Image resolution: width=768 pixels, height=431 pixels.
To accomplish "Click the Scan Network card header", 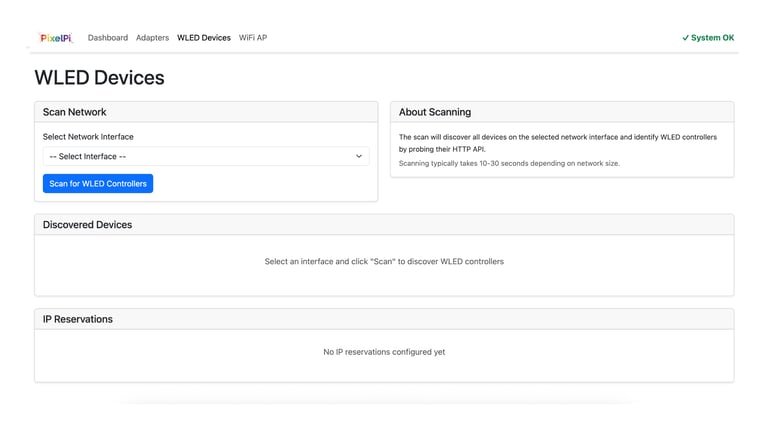I will [x=206, y=112].
